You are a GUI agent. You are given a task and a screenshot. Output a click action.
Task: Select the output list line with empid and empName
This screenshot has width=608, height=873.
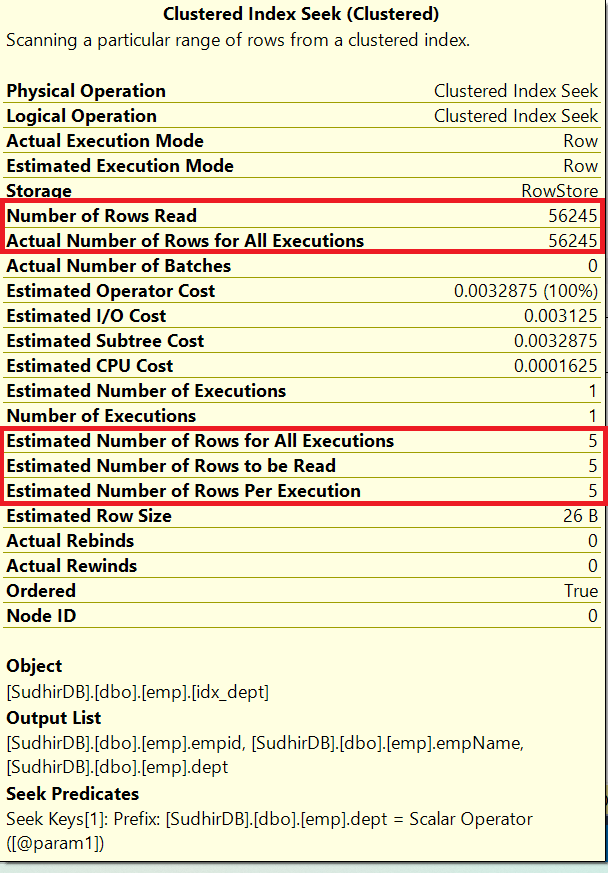coord(265,743)
